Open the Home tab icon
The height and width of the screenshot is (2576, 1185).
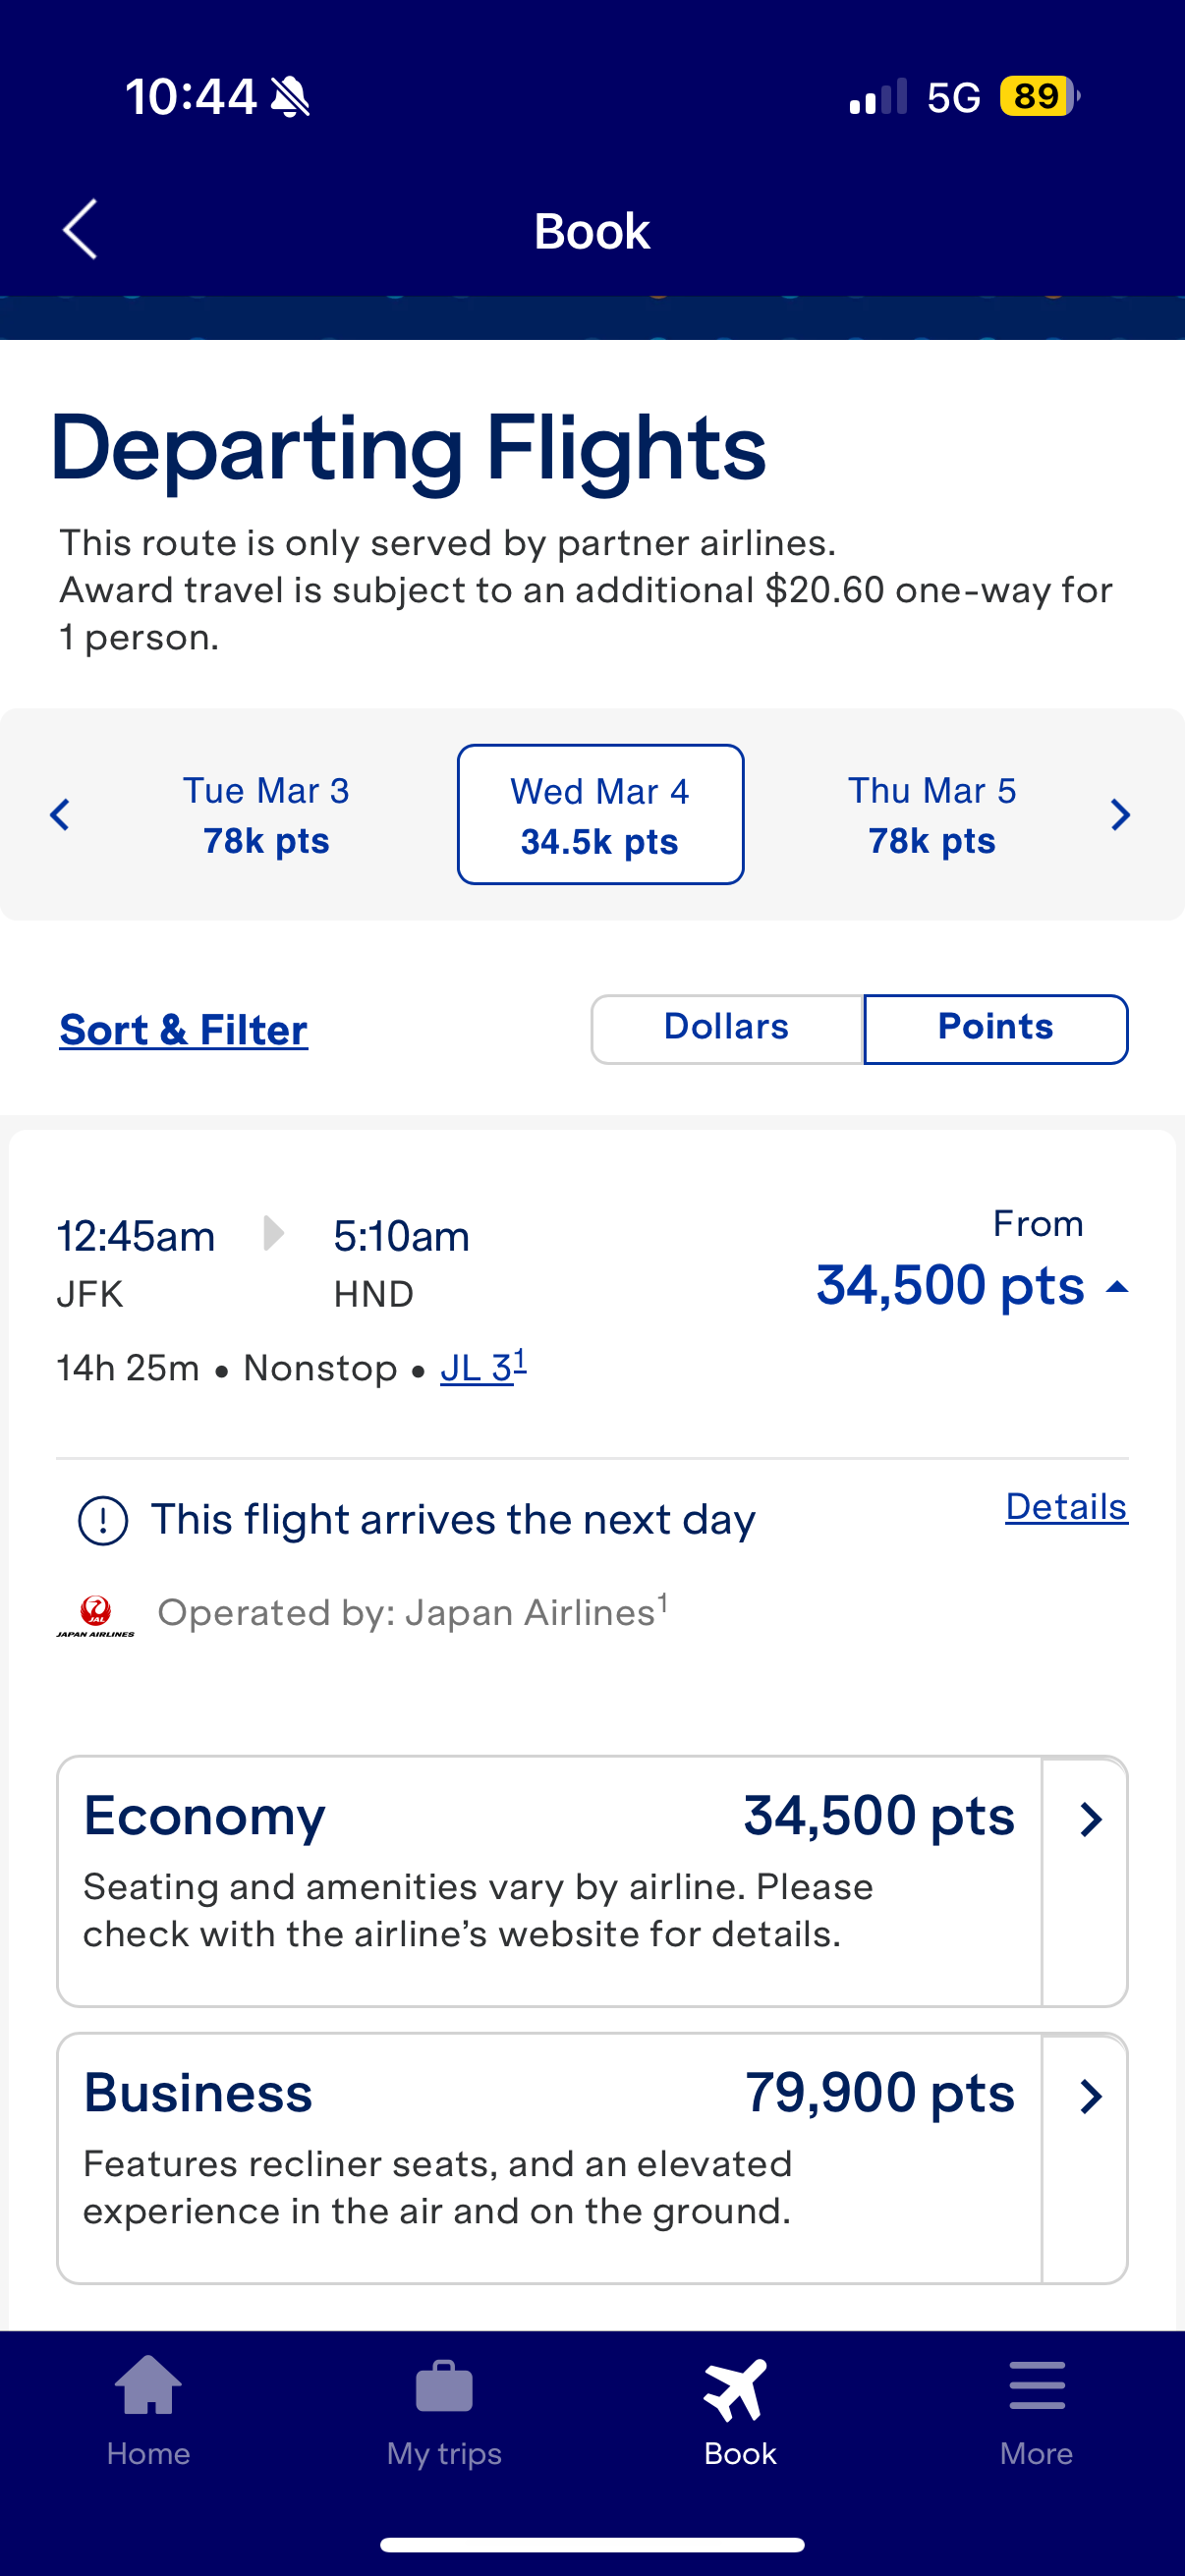[x=148, y=2387]
